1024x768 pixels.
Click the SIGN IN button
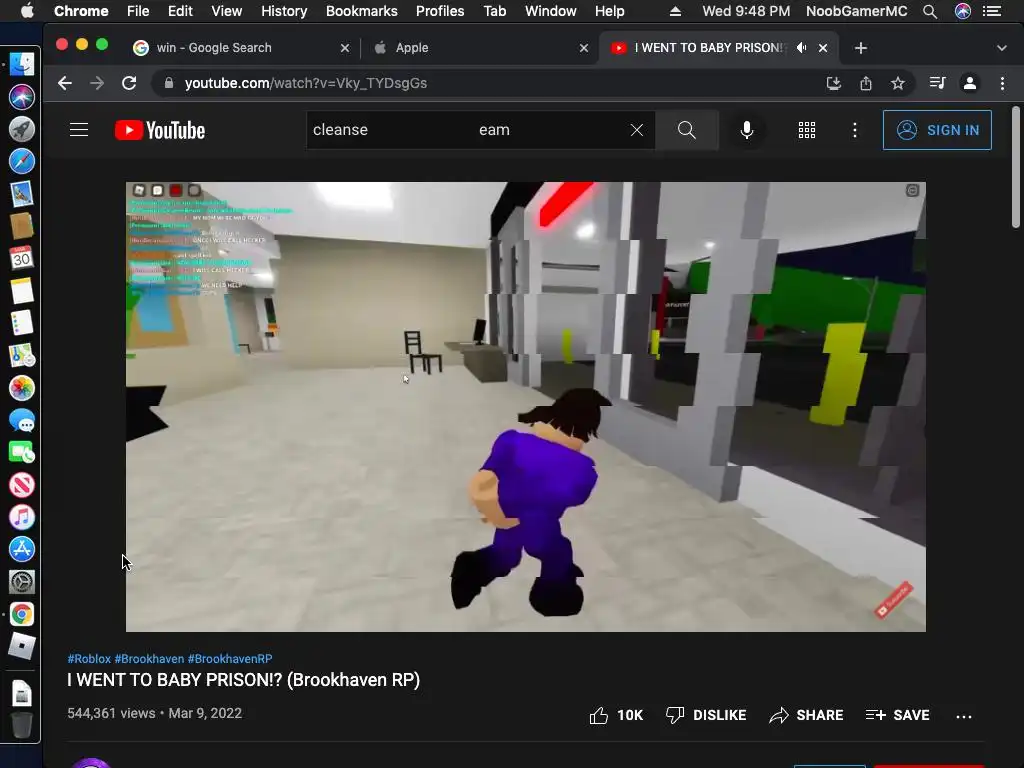(x=937, y=130)
